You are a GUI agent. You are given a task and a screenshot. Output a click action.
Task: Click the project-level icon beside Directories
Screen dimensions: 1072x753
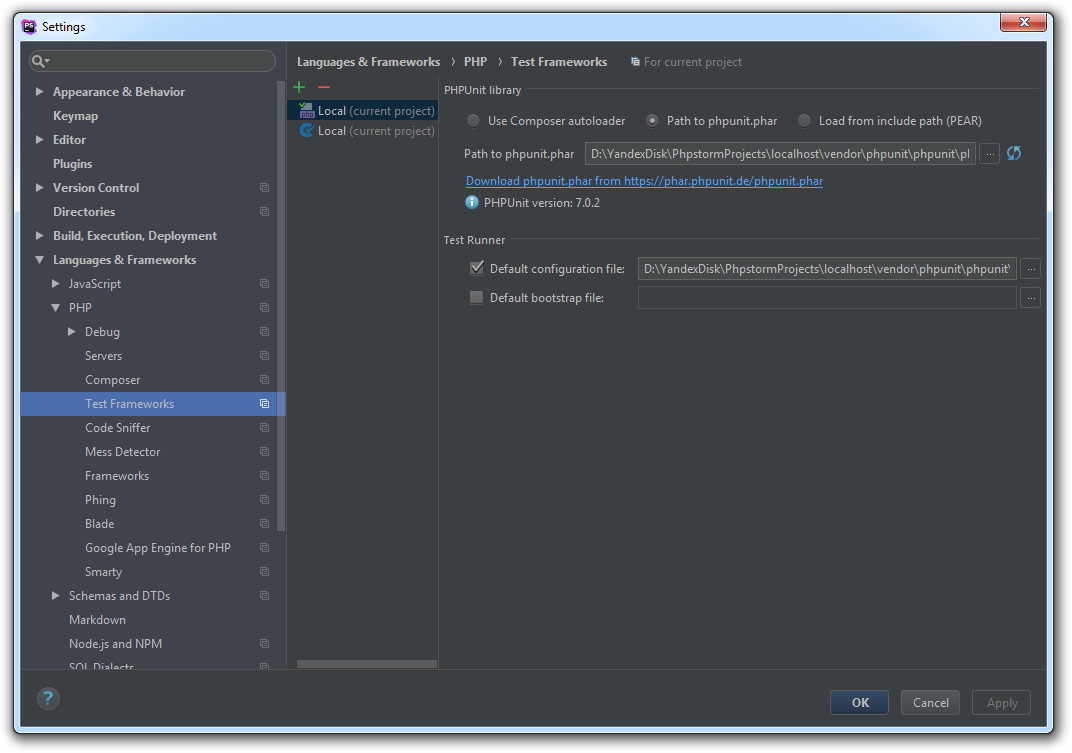(264, 211)
